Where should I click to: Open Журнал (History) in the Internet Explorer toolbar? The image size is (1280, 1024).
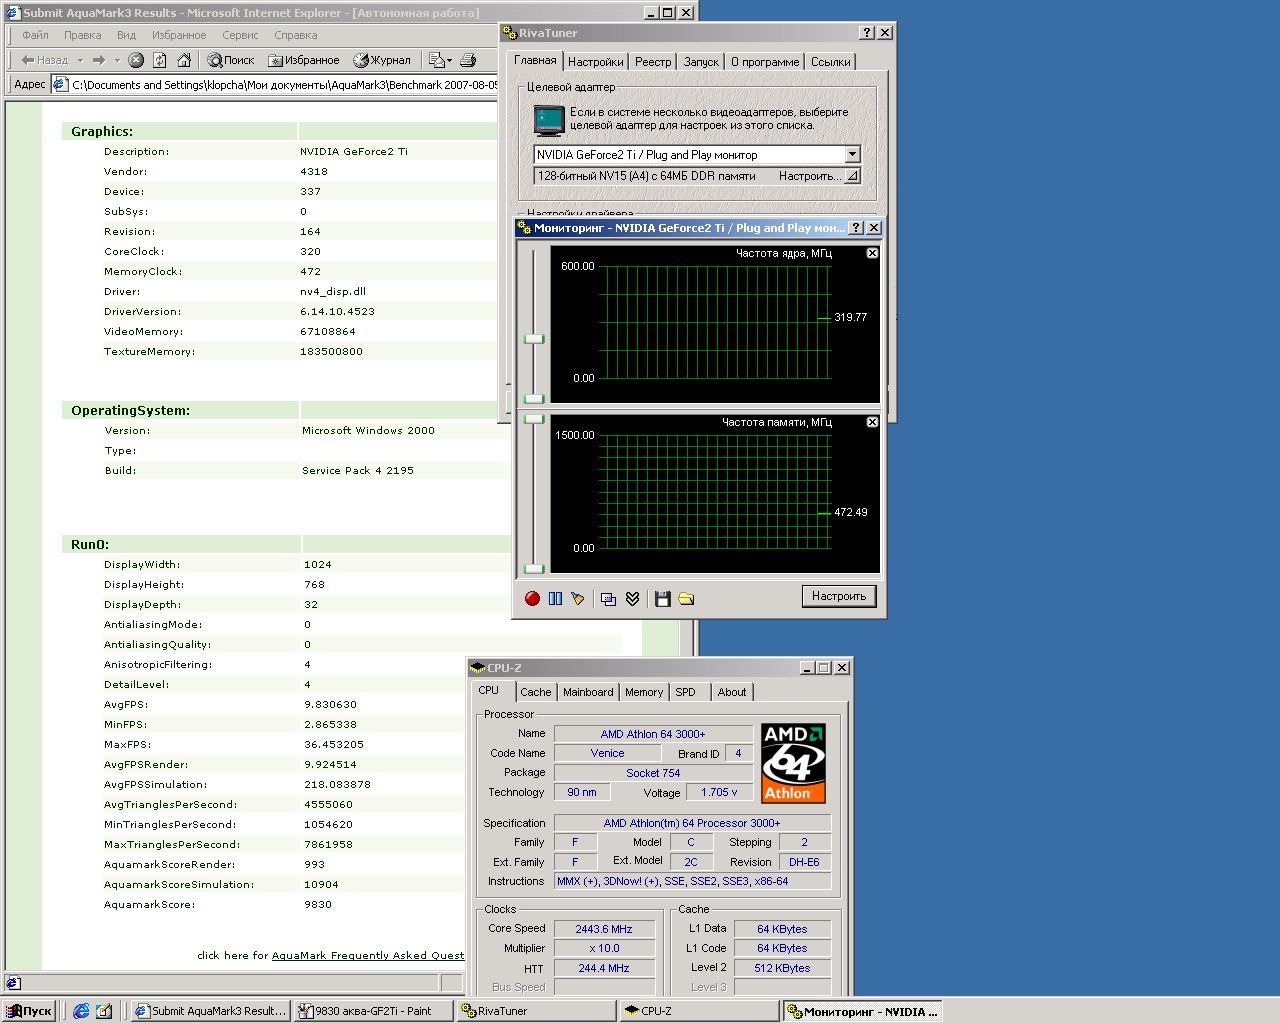pyautogui.click(x=382, y=60)
